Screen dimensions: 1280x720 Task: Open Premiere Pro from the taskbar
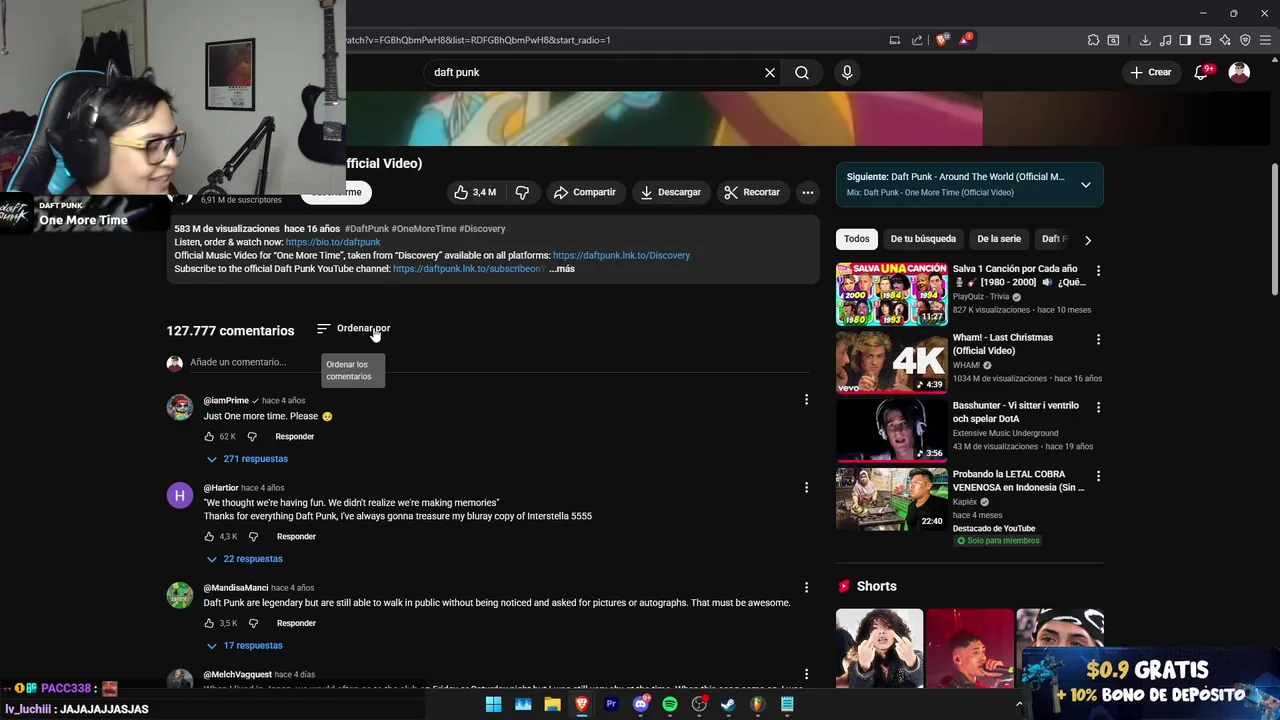pos(611,704)
